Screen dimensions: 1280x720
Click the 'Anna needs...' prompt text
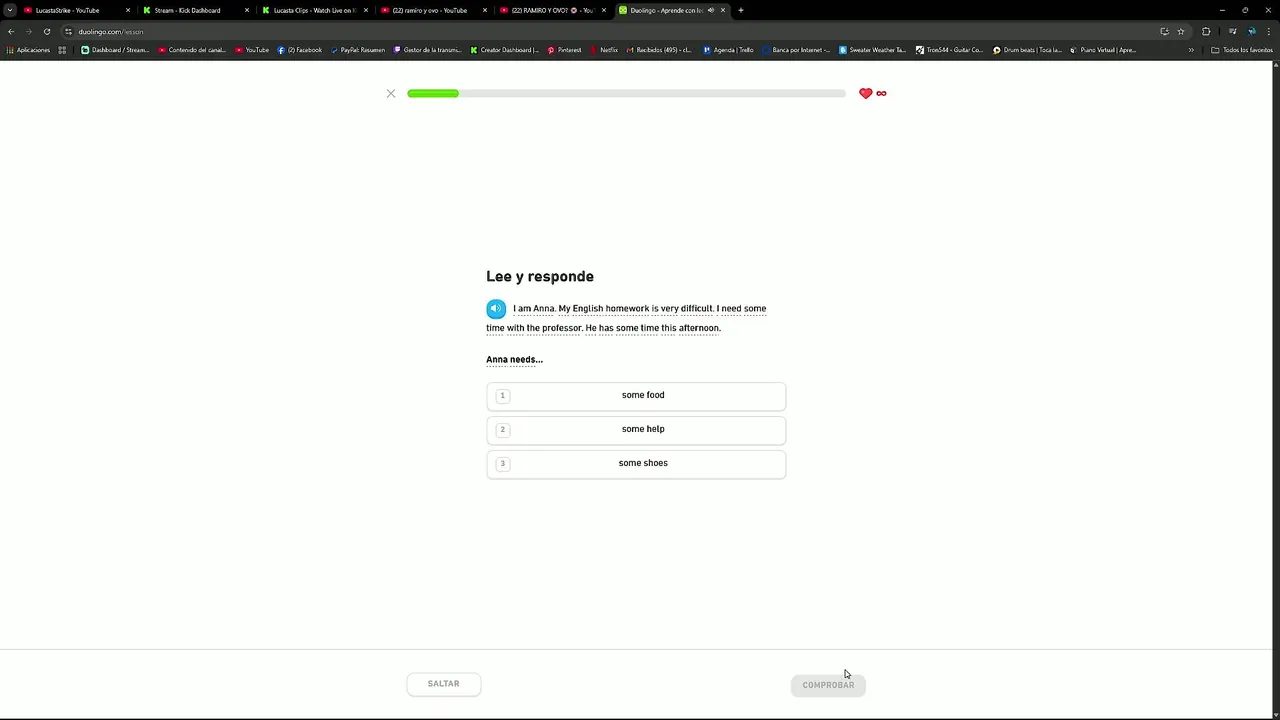click(x=514, y=360)
